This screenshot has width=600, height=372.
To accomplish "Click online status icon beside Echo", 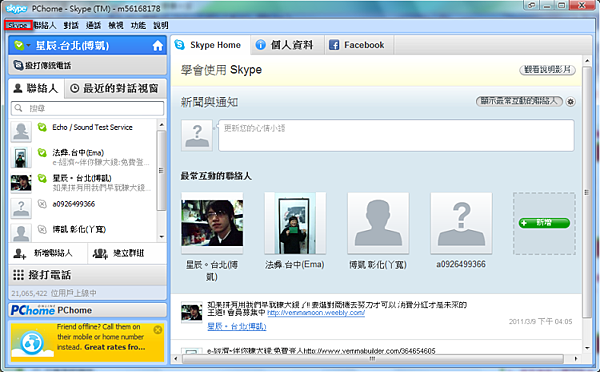I will 42,127.
